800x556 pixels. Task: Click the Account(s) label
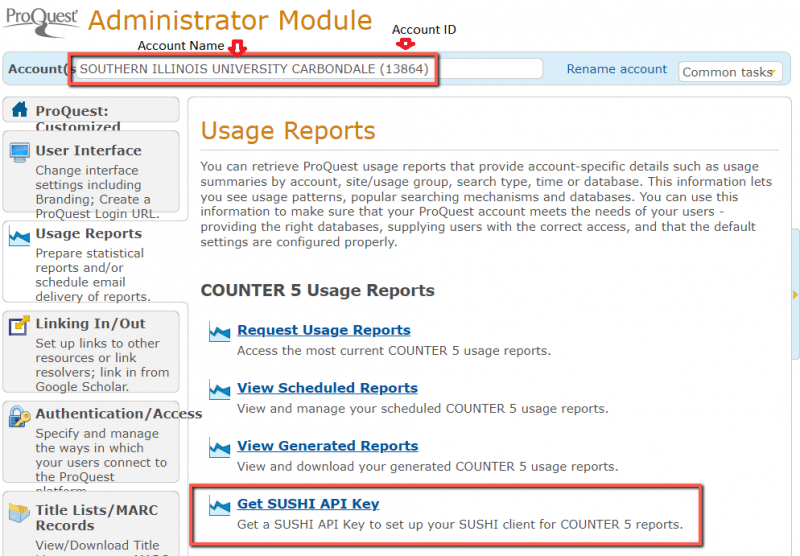(41, 69)
